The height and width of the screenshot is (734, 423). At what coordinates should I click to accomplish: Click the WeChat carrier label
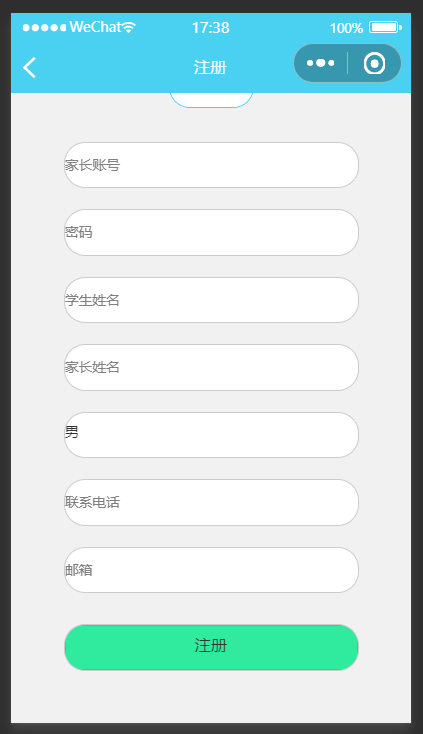tap(95, 27)
